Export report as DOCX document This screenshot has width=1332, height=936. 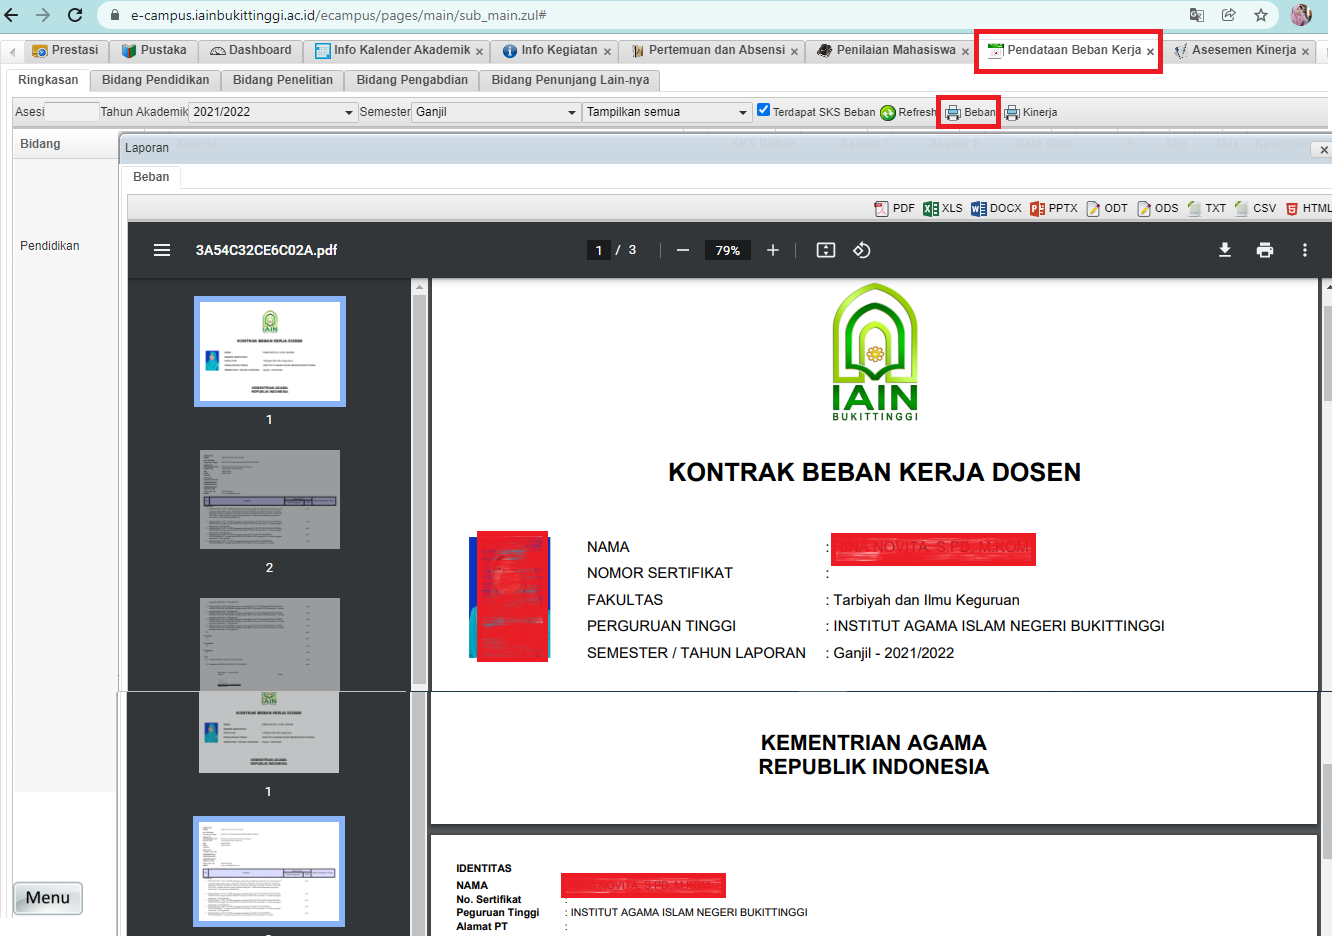(x=995, y=208)
